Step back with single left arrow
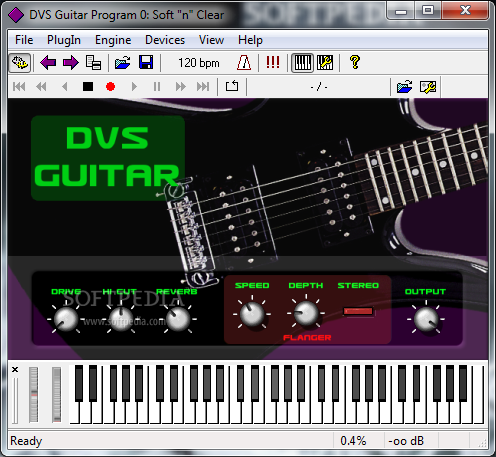 65,87
